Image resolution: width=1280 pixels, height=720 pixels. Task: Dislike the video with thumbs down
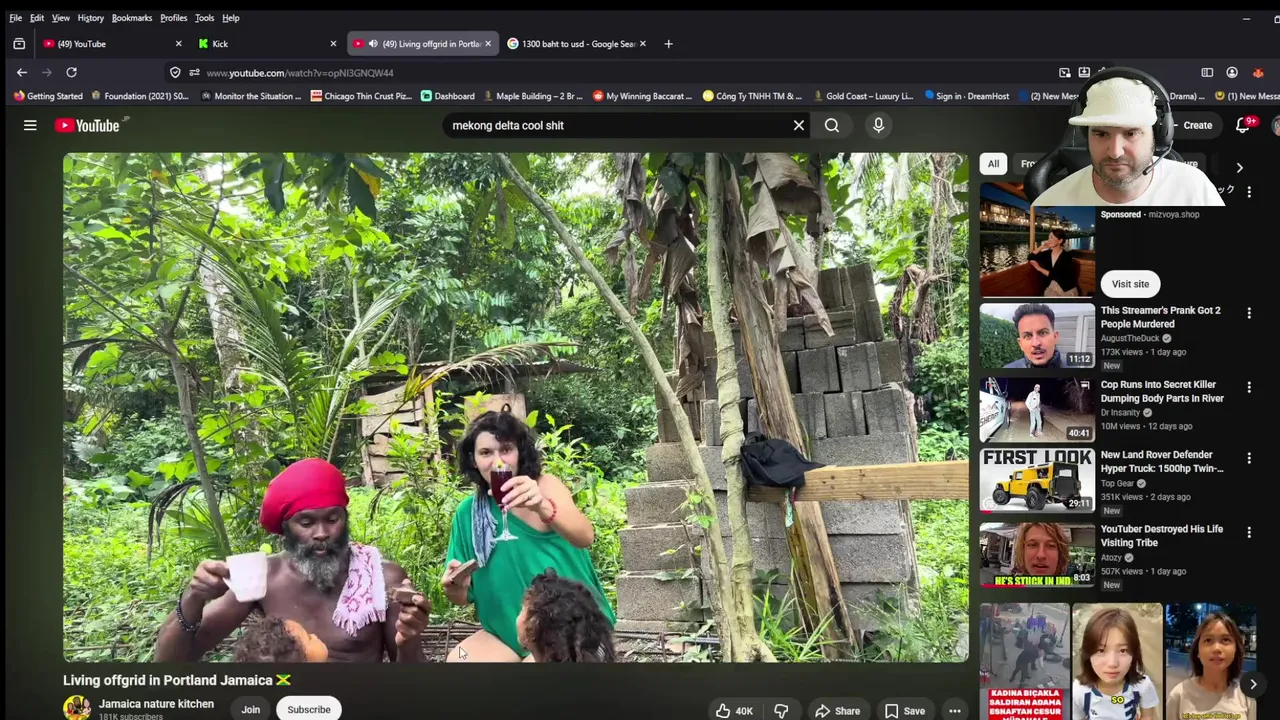pos(781,711)
